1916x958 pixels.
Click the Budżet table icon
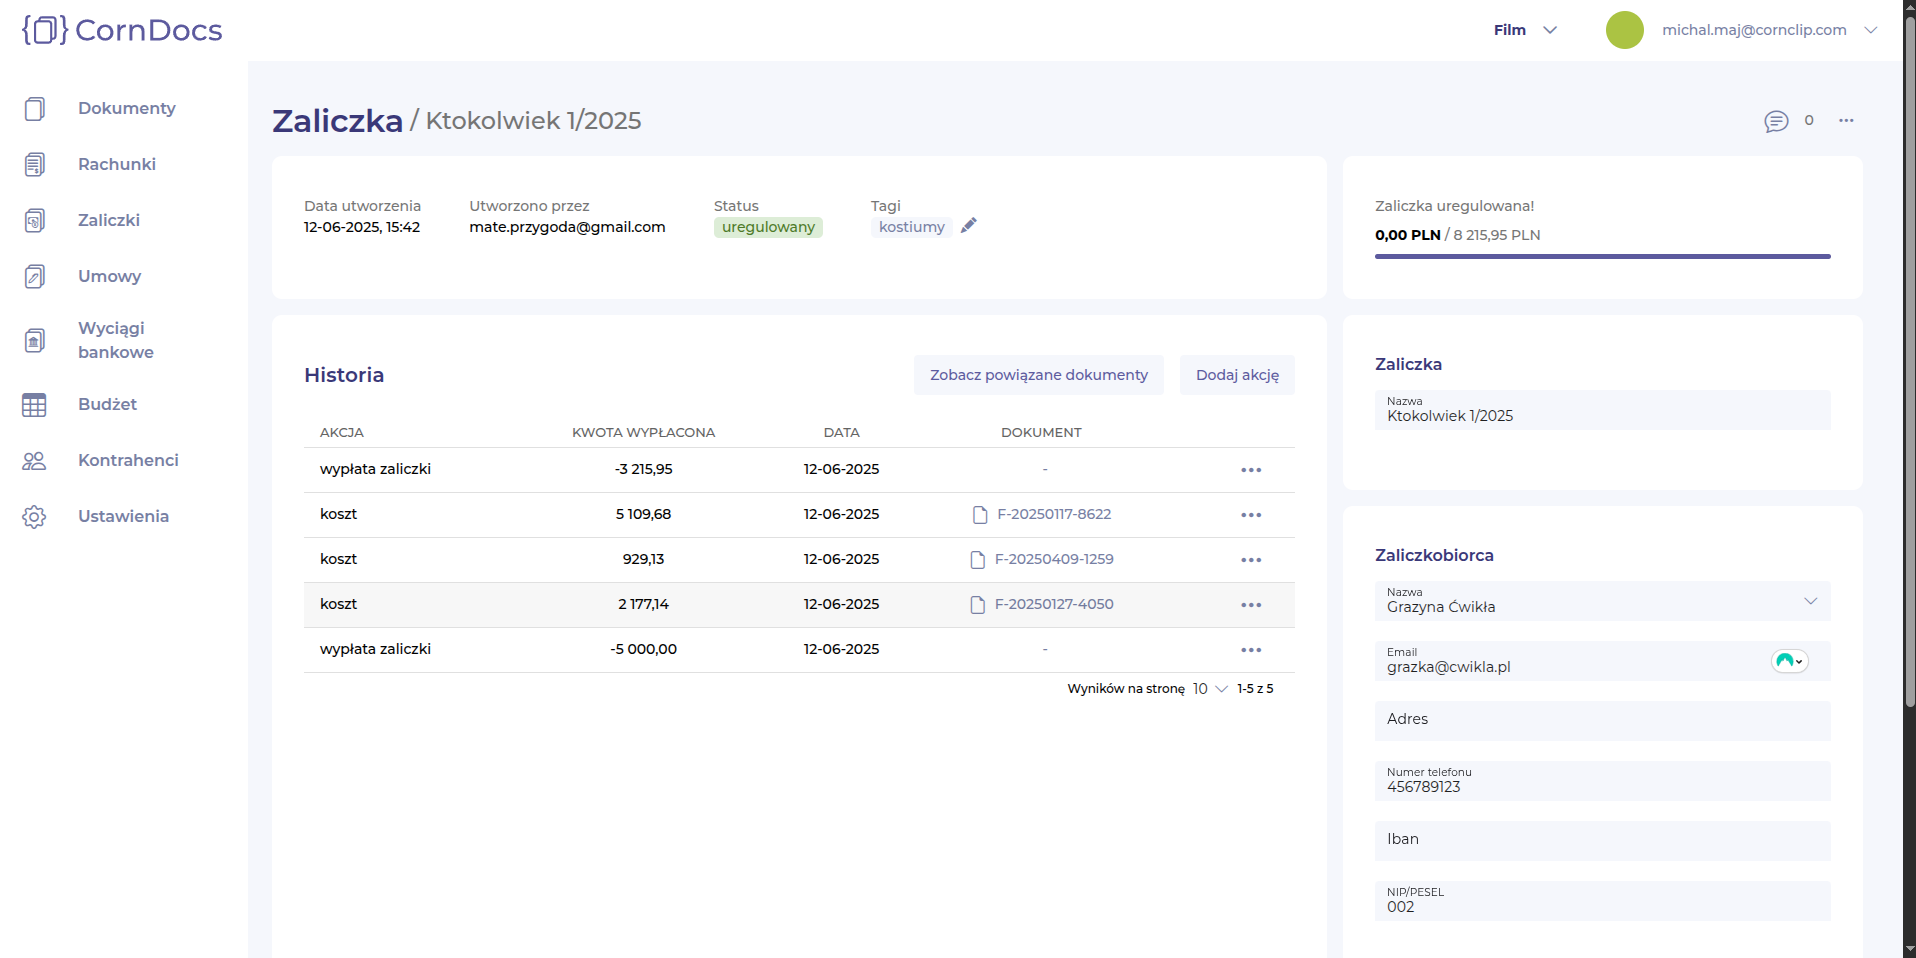pos(34,404)
